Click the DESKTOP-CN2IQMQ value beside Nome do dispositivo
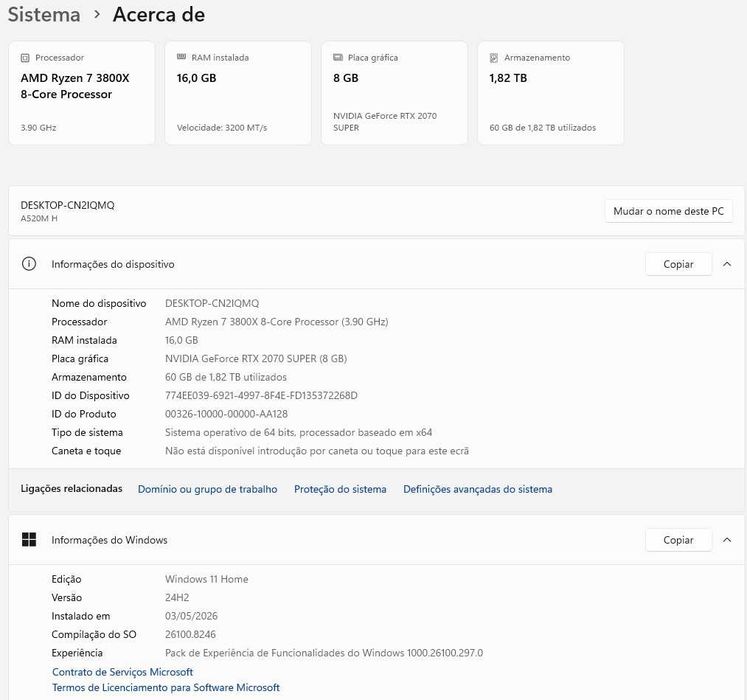Viewport: 747px width, 700px height. (x=212, y=304)
